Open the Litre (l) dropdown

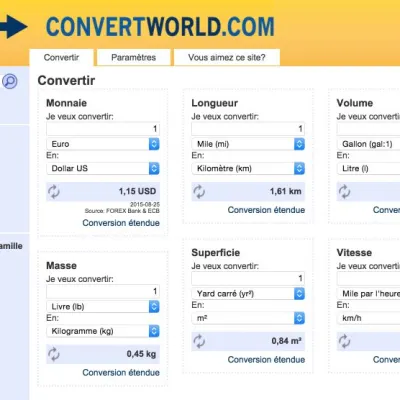368,168
